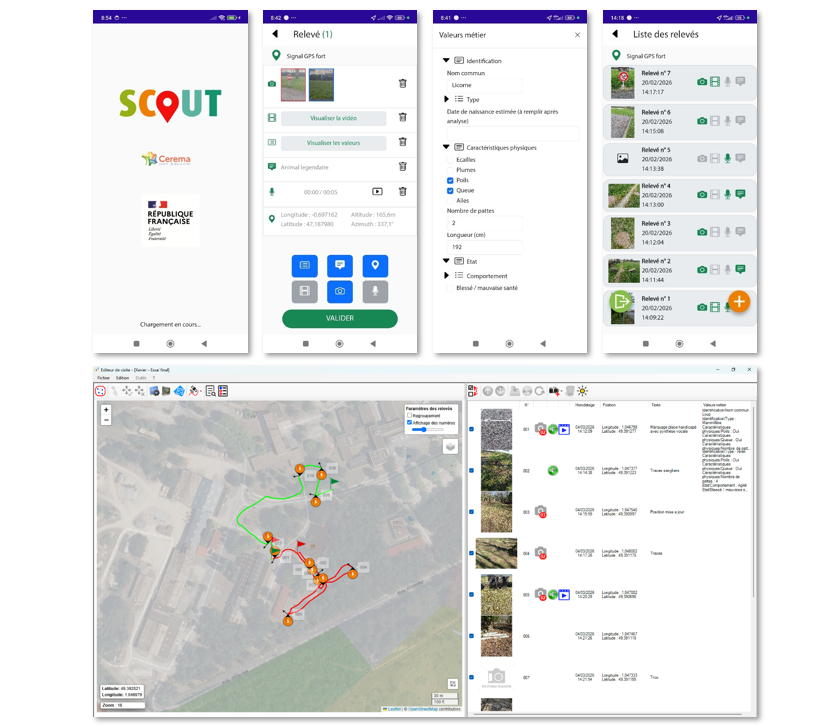The image size is (830, 727).
Task: Click the sun brightness icon in list toolbar
Action: (583, 391)
